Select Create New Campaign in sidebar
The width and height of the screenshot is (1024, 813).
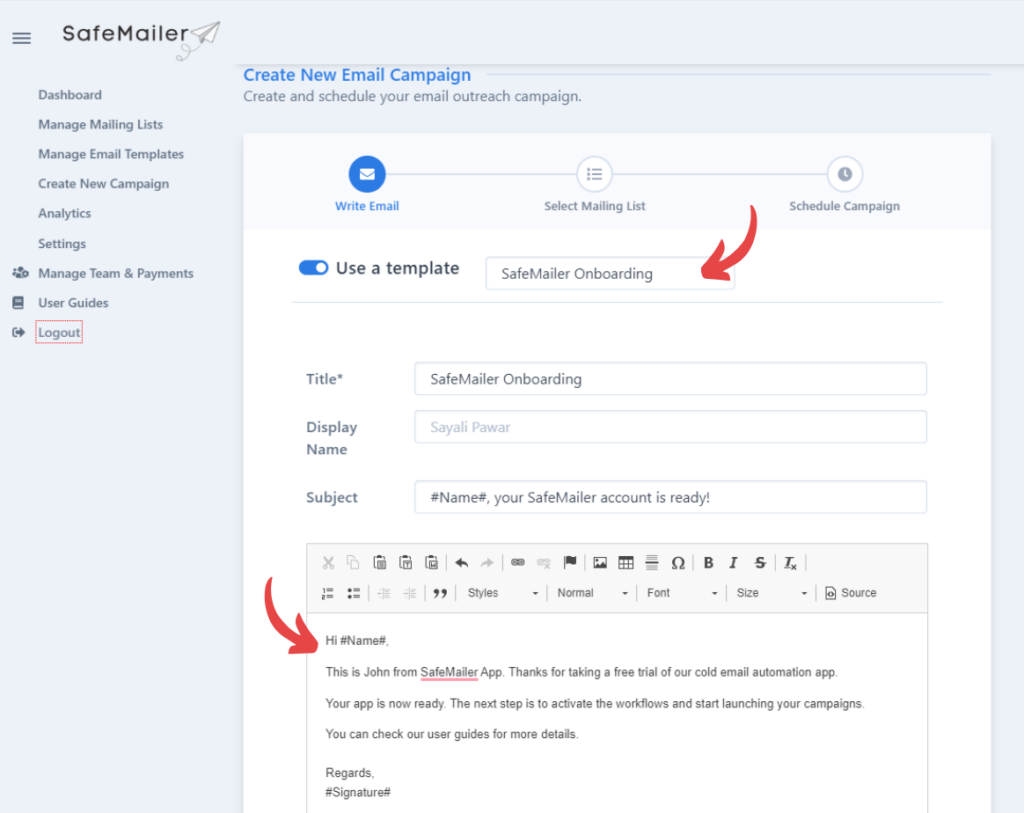click(103, 183)
